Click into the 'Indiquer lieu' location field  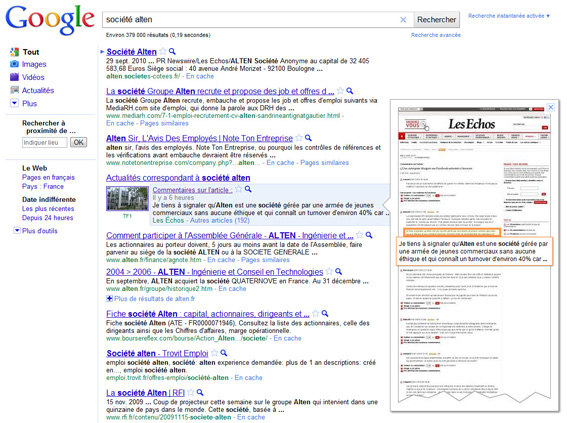(44, 142)
